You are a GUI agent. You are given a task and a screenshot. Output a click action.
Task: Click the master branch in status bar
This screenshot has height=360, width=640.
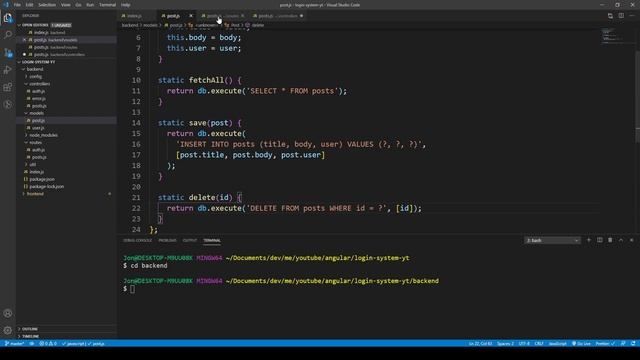point(14,344)
